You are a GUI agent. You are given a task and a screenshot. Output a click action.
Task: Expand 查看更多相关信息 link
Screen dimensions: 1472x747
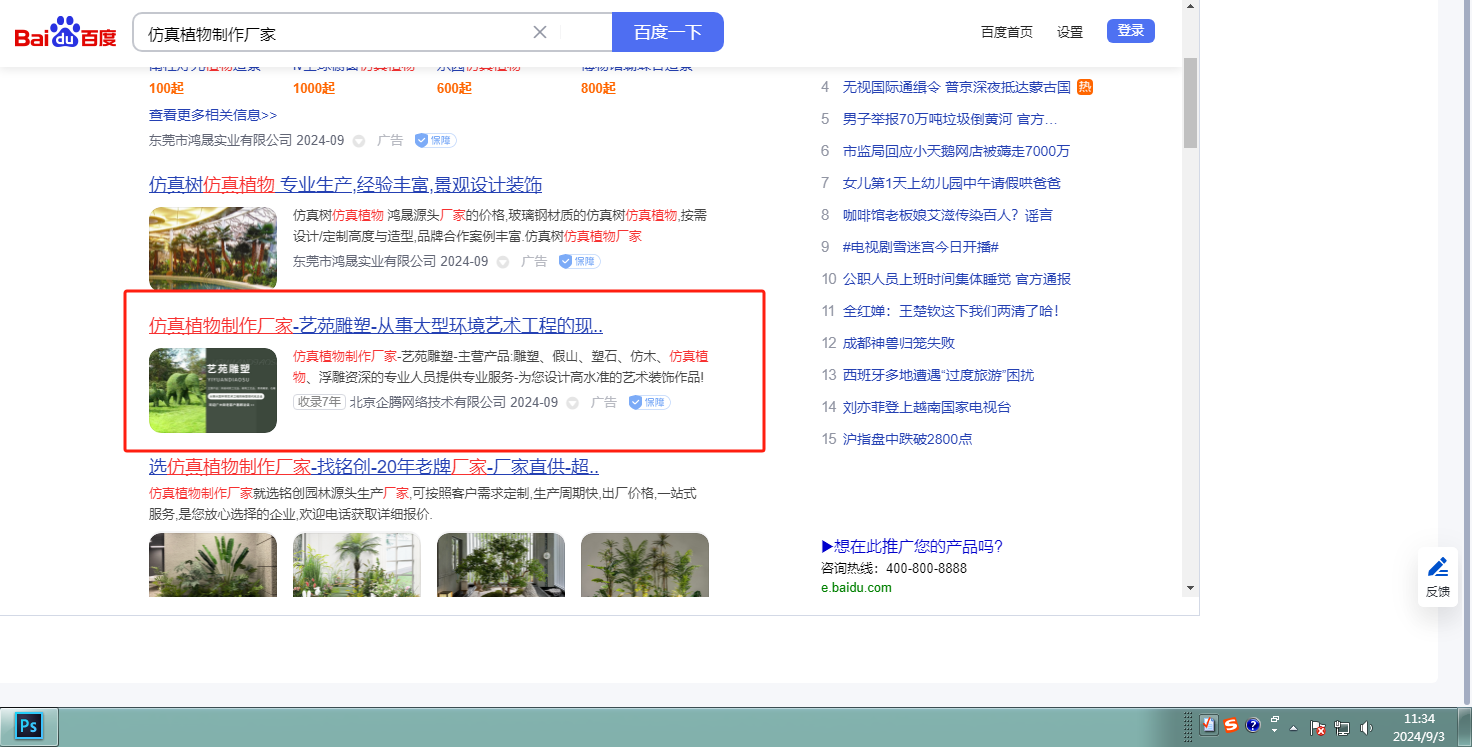click(213, 115)
